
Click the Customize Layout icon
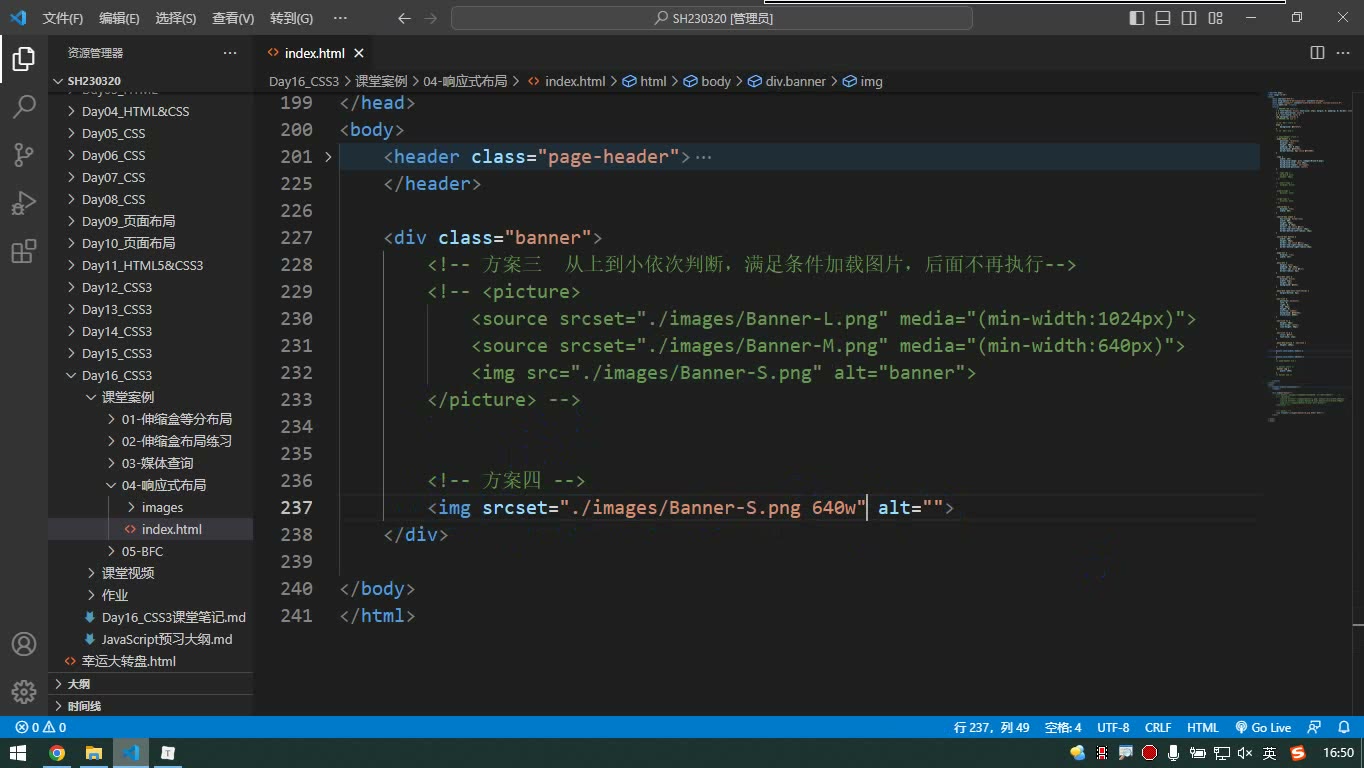pos(1215,18)
